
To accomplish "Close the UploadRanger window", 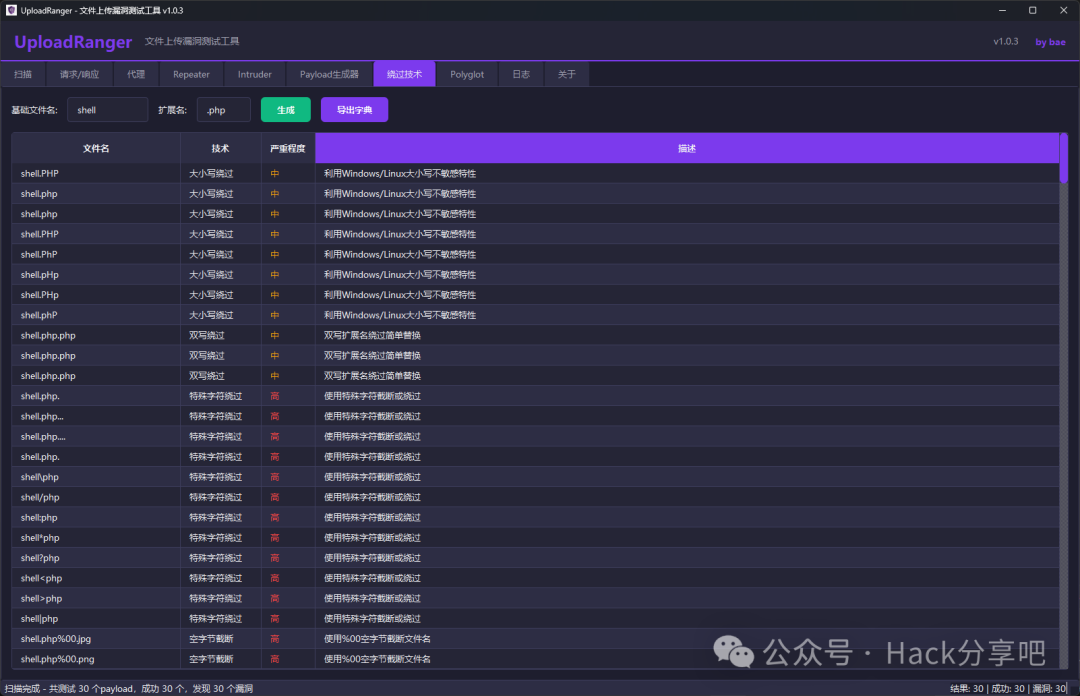I will click(1063, 10).
